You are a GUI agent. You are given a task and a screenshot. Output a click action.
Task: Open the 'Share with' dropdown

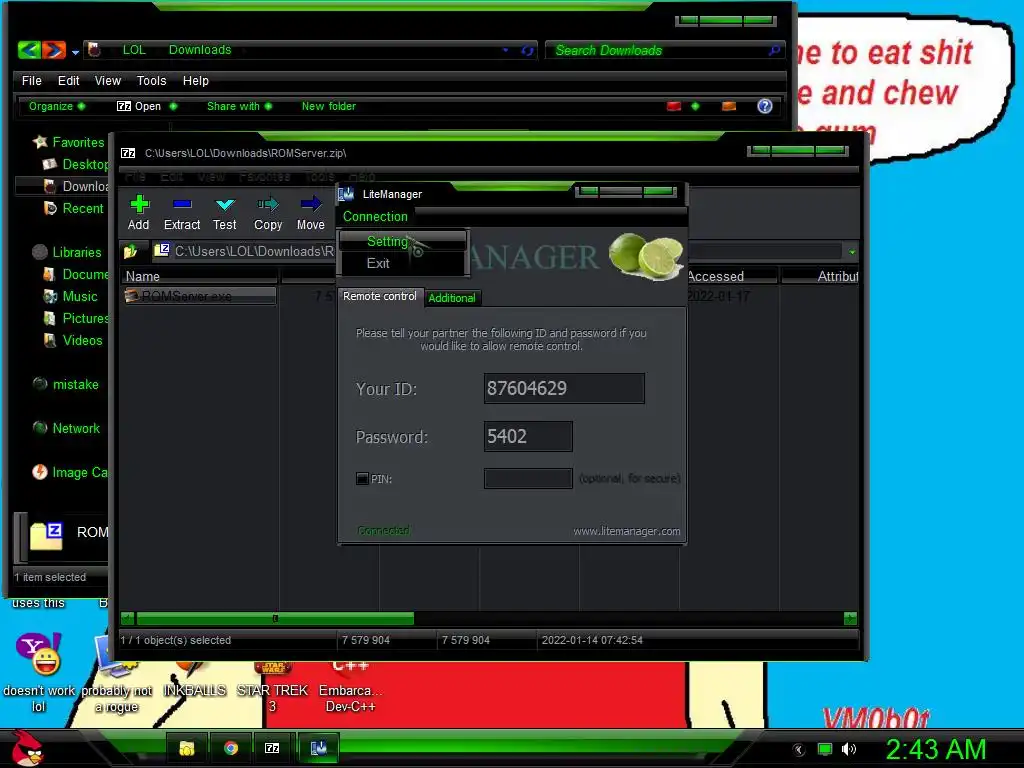239,106
